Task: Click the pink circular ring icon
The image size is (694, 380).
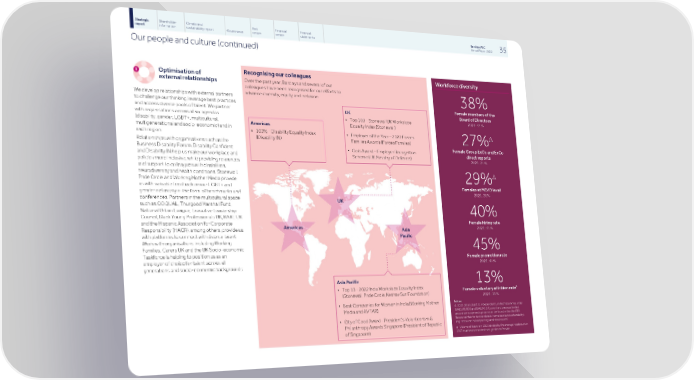Action: 143,72
